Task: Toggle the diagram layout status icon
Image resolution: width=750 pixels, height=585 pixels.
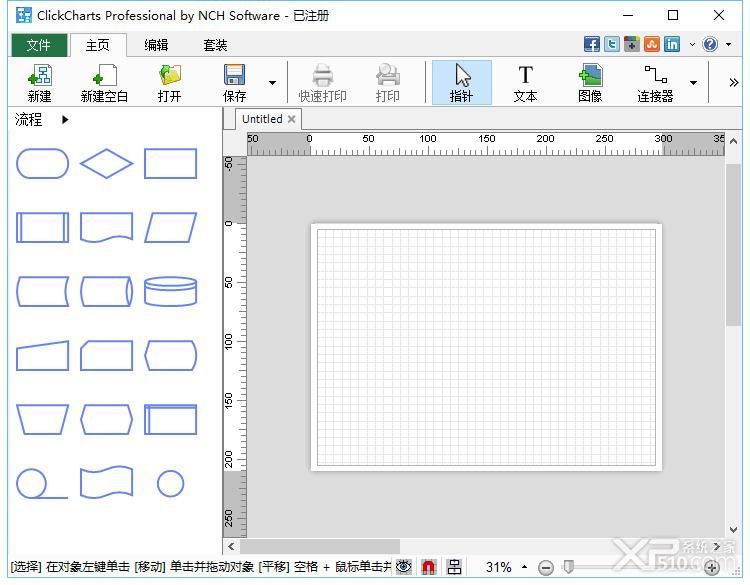Action: tap(454, 567)
